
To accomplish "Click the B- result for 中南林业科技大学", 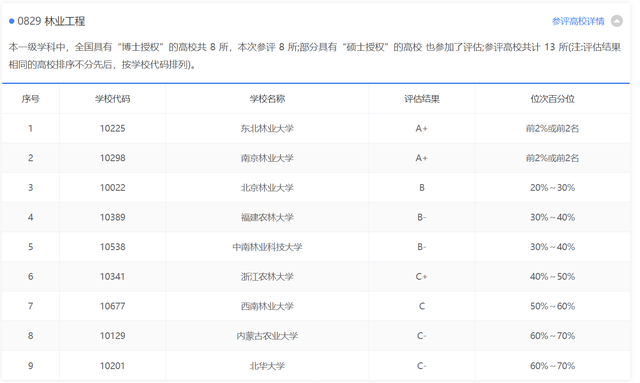I will point(422,247).
